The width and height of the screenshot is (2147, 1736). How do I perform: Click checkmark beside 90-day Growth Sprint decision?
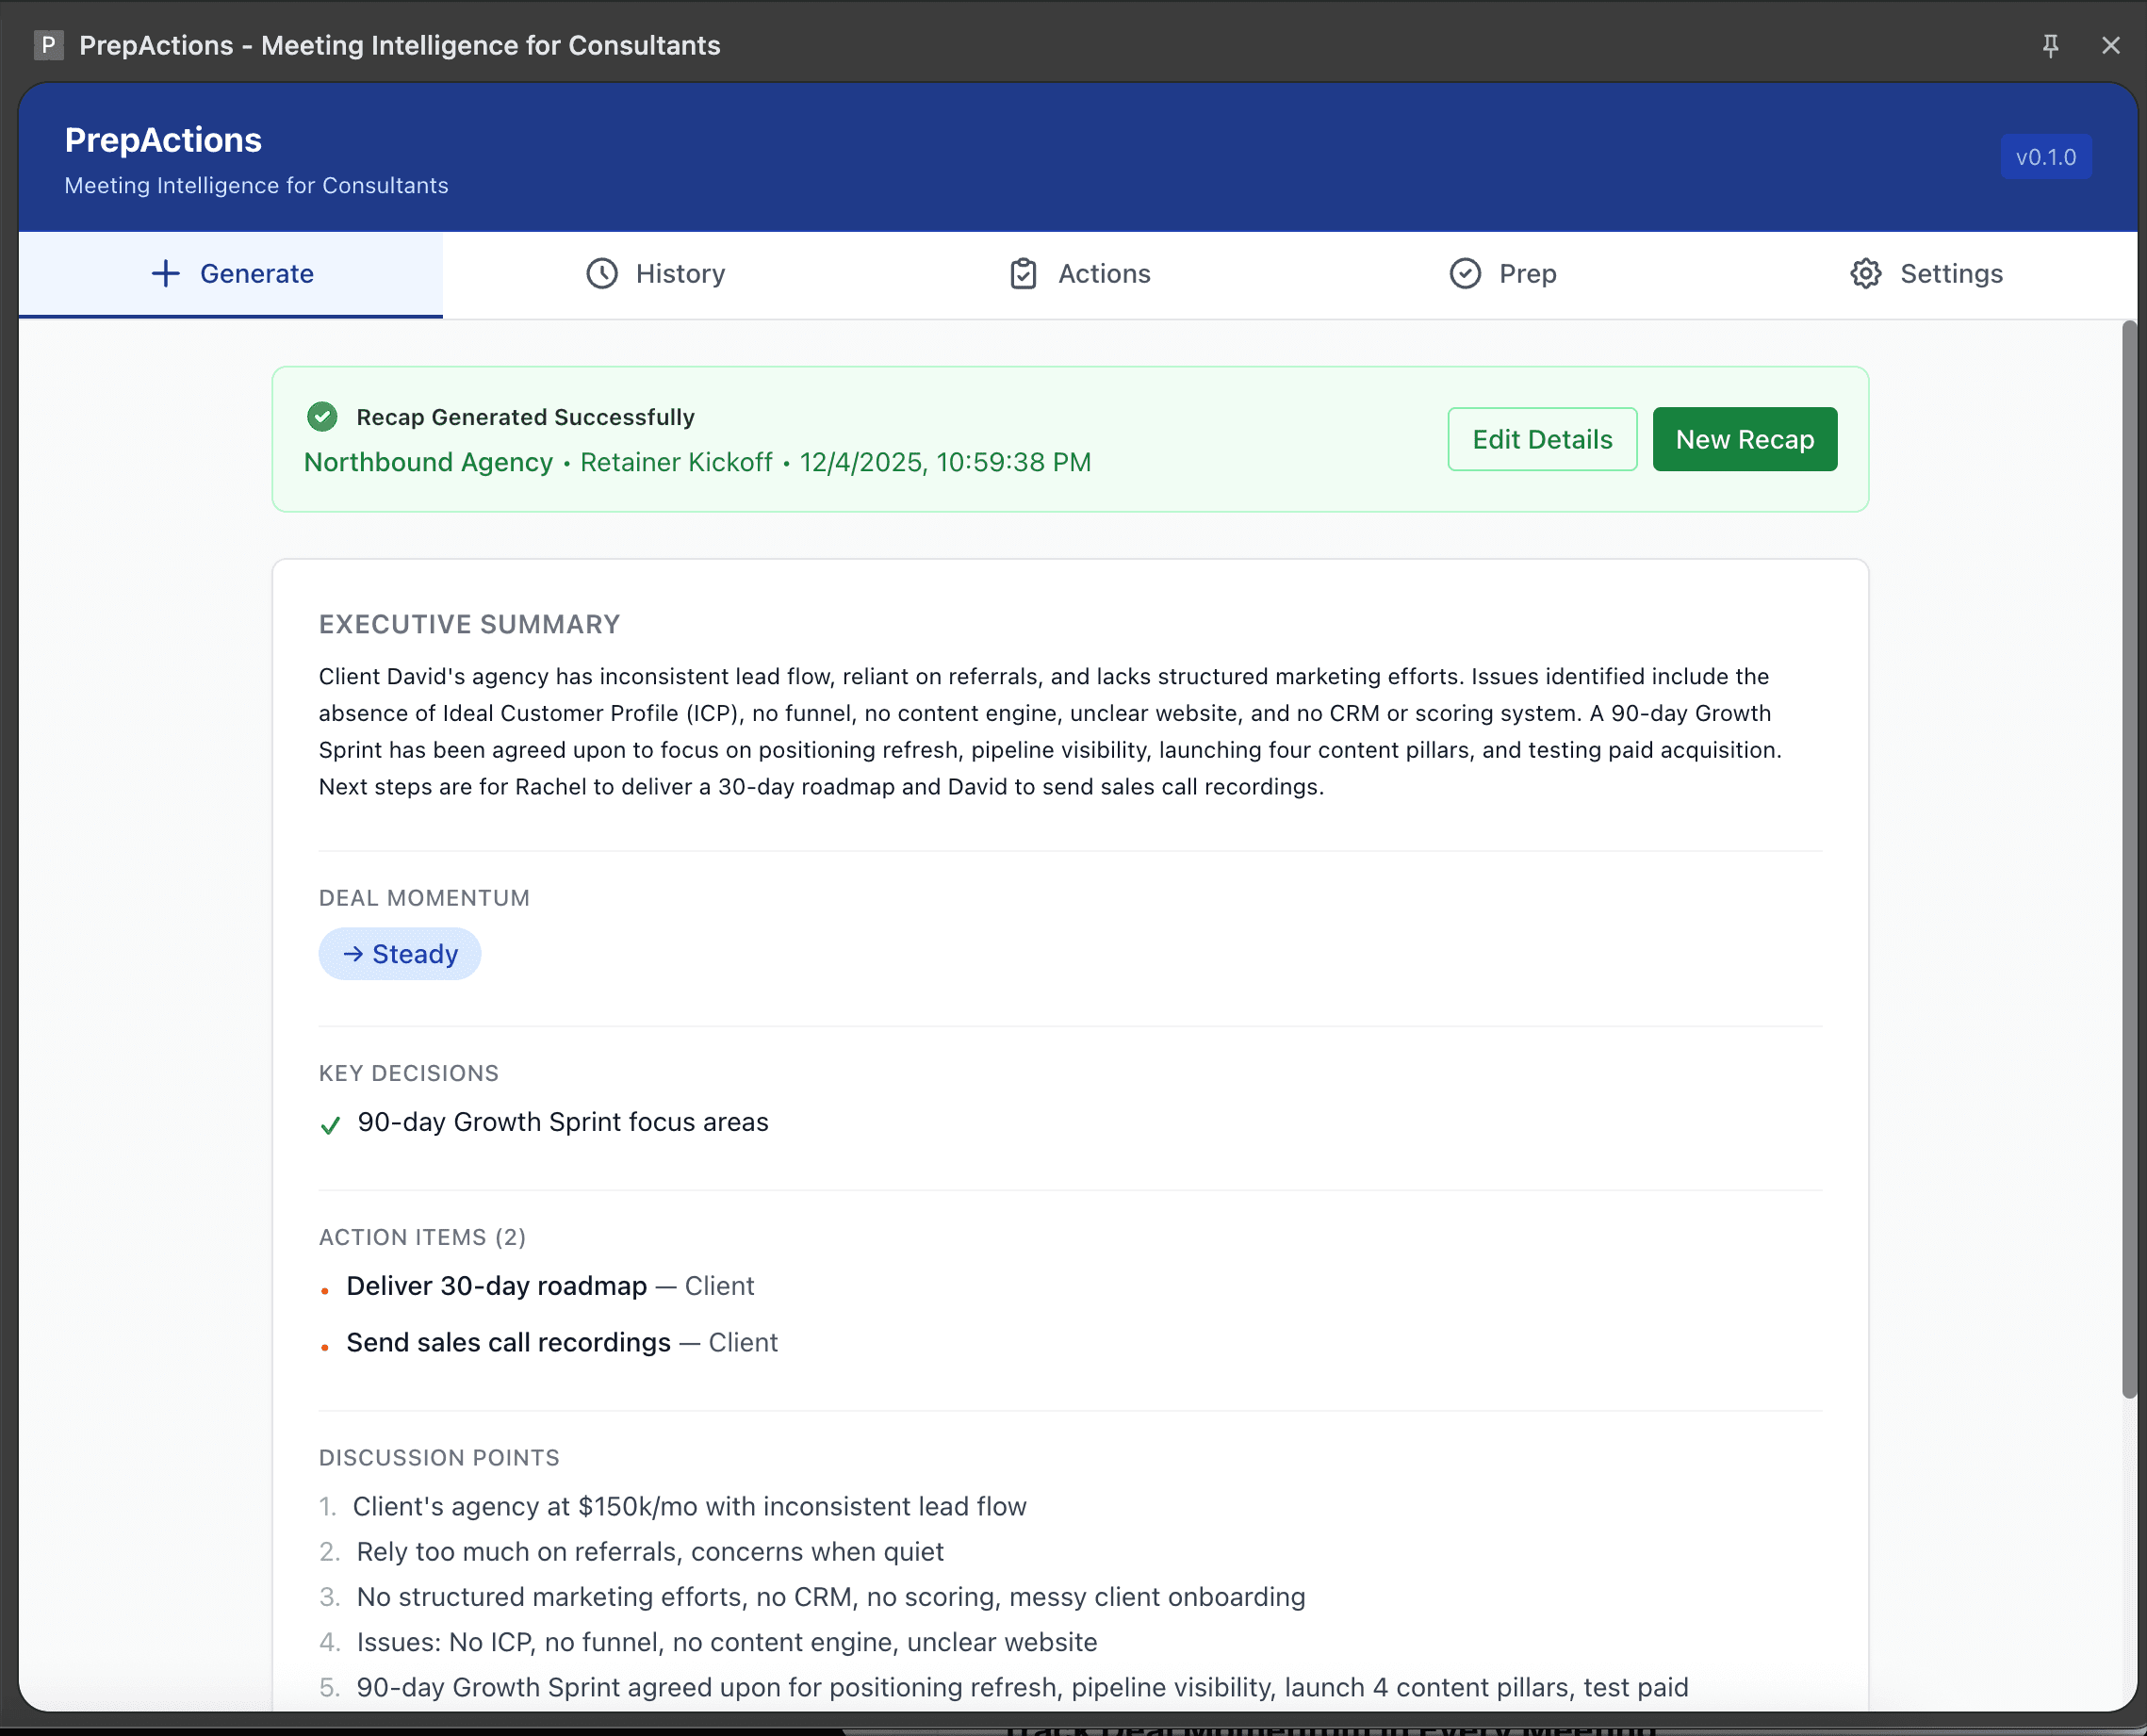(330, 1124)
